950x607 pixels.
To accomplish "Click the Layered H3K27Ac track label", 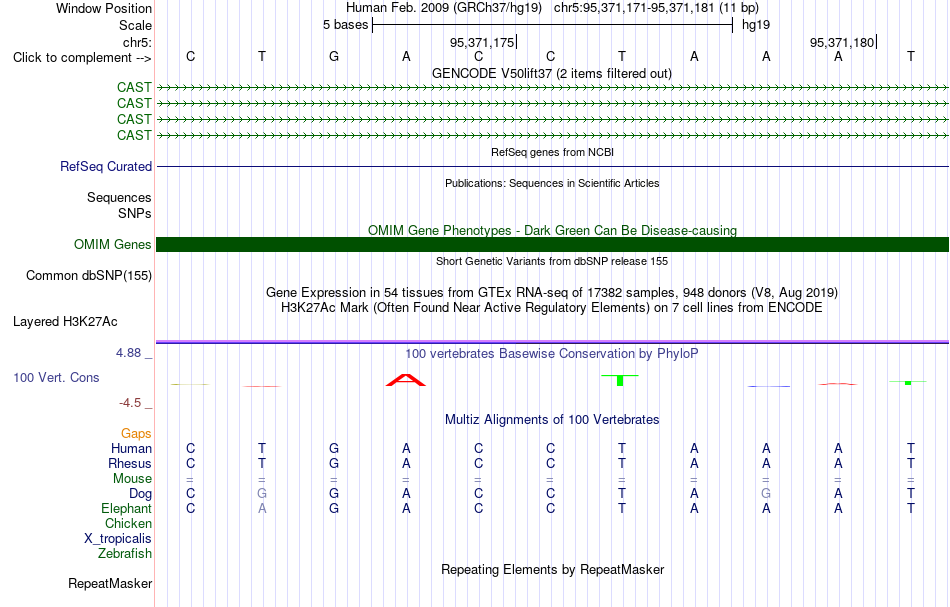I will [x=65, y=322].
